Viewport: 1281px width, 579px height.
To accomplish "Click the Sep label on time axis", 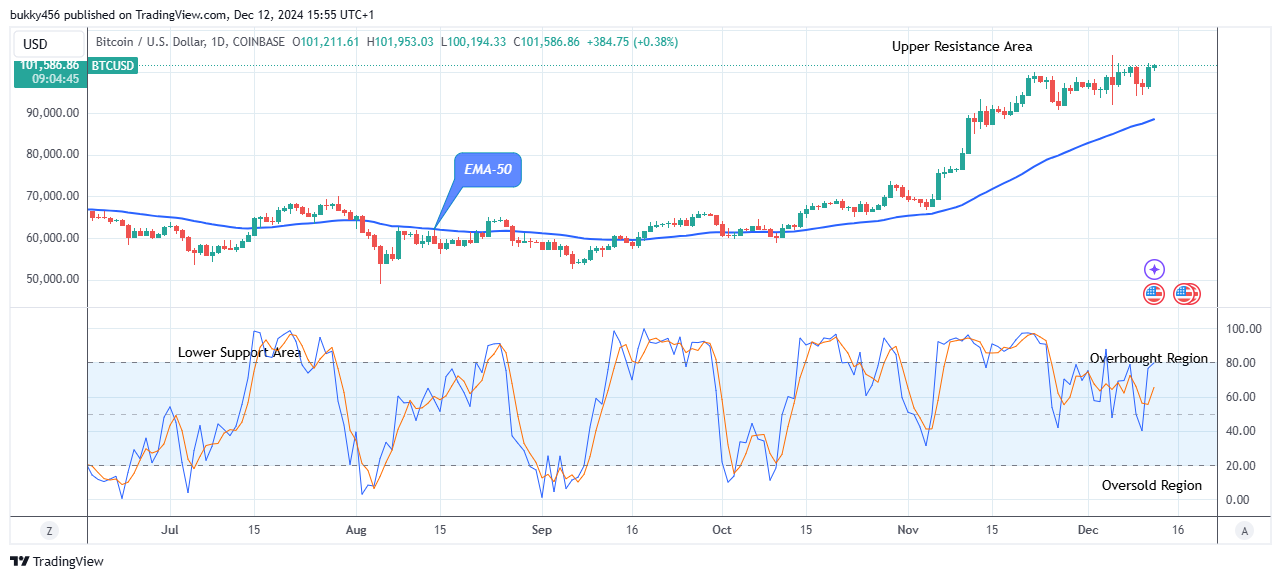I will (x=541, y=530).
